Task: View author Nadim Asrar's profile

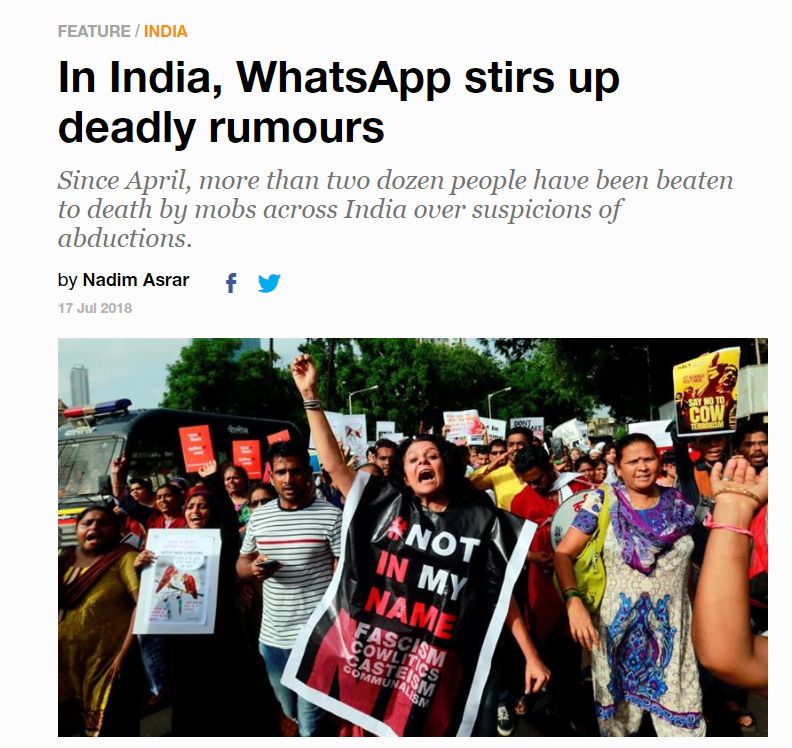Action: pos(136,280)
